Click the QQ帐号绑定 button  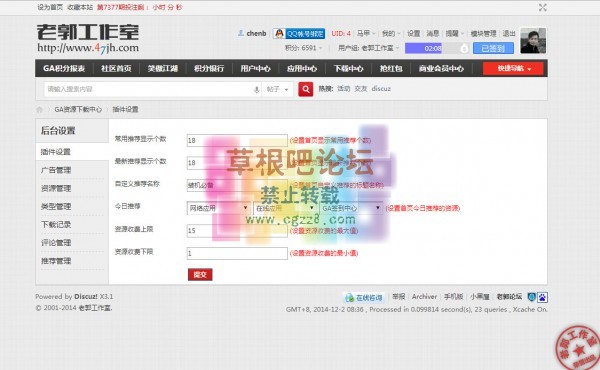click(x=299, y=34)
